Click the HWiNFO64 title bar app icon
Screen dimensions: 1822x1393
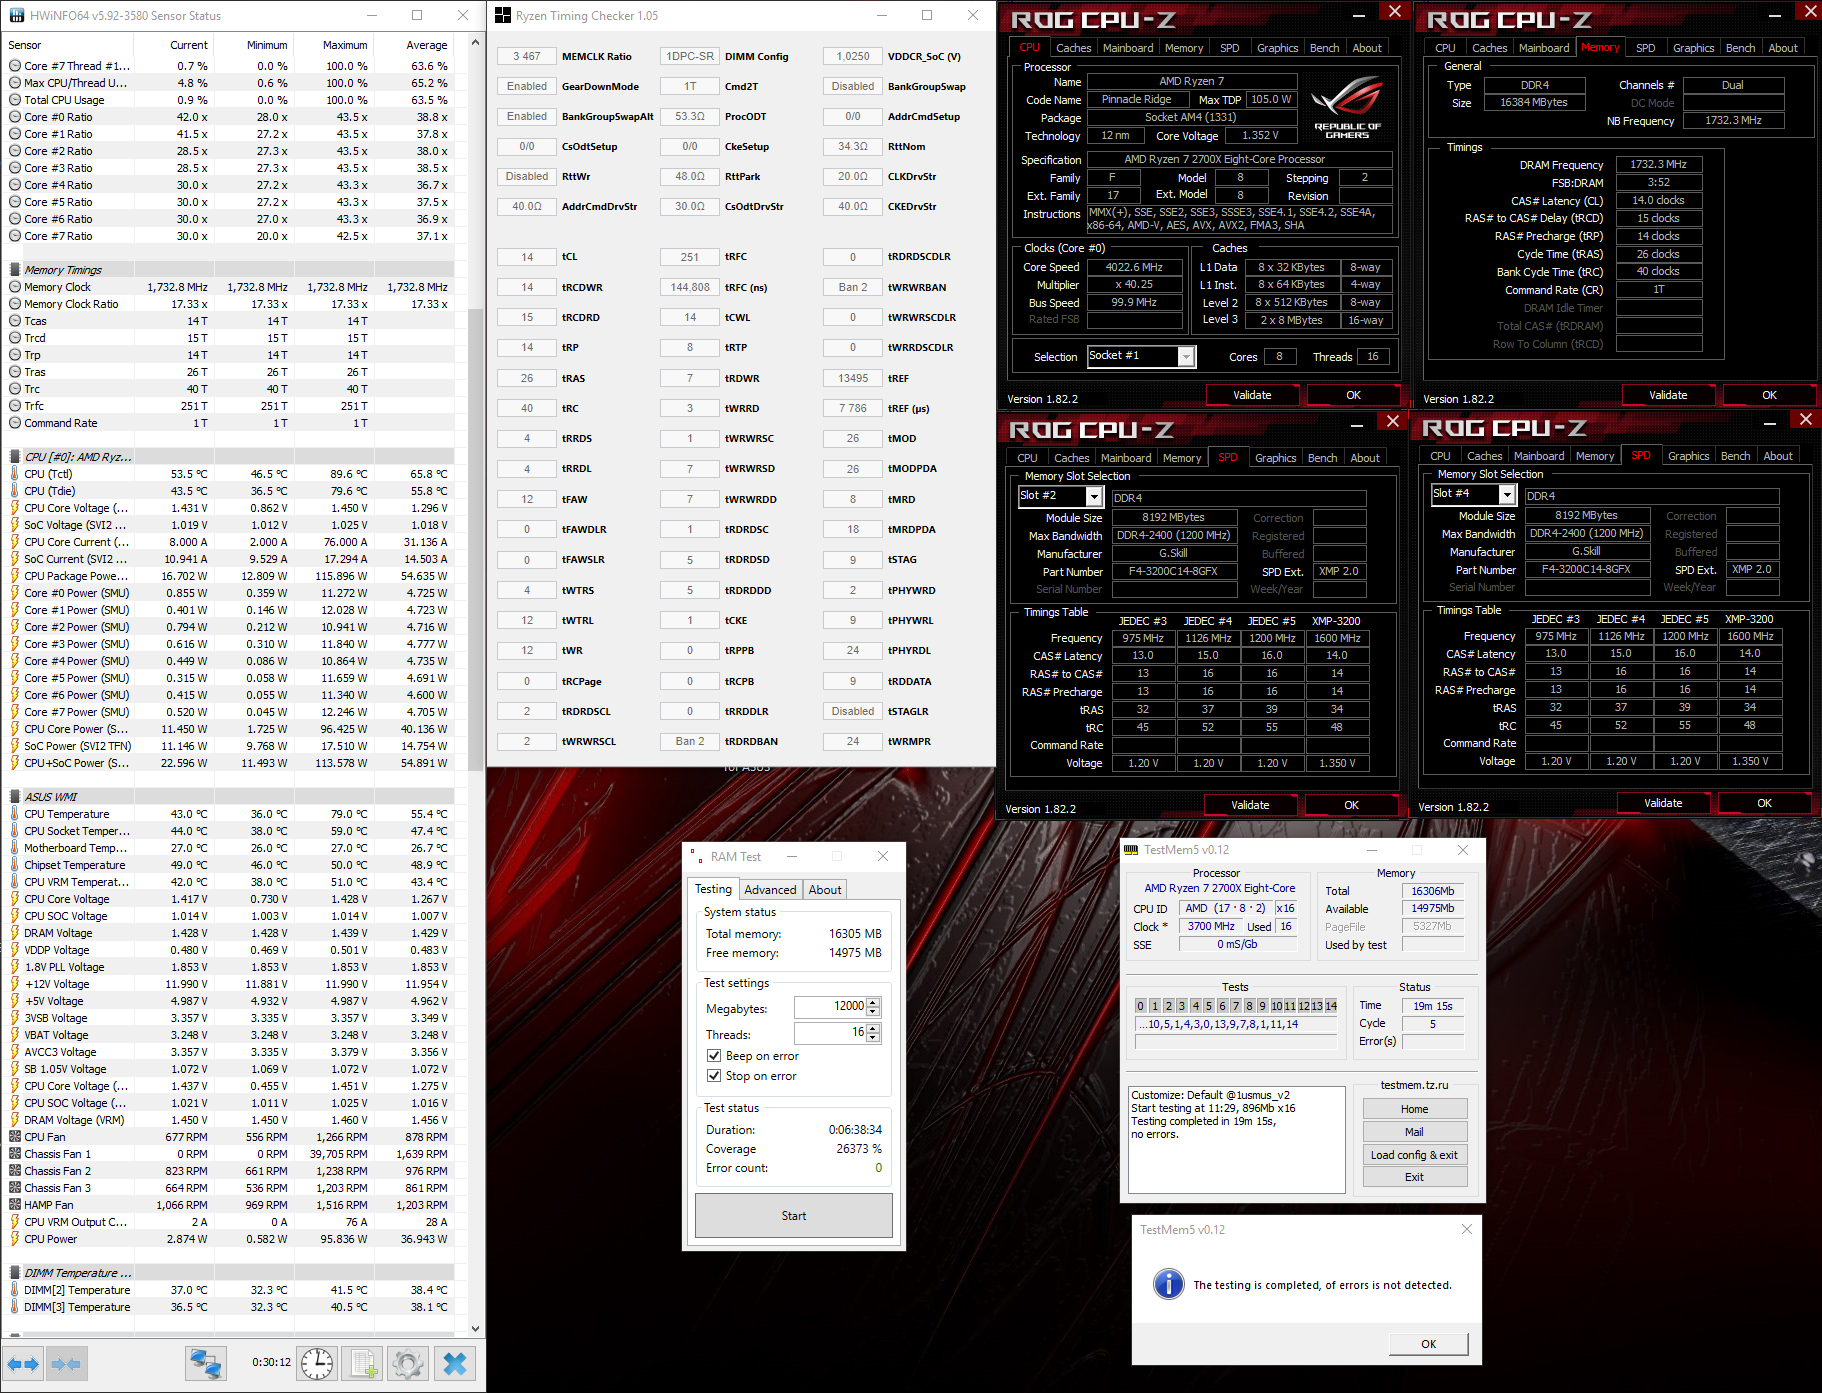(x=16, y=16)
